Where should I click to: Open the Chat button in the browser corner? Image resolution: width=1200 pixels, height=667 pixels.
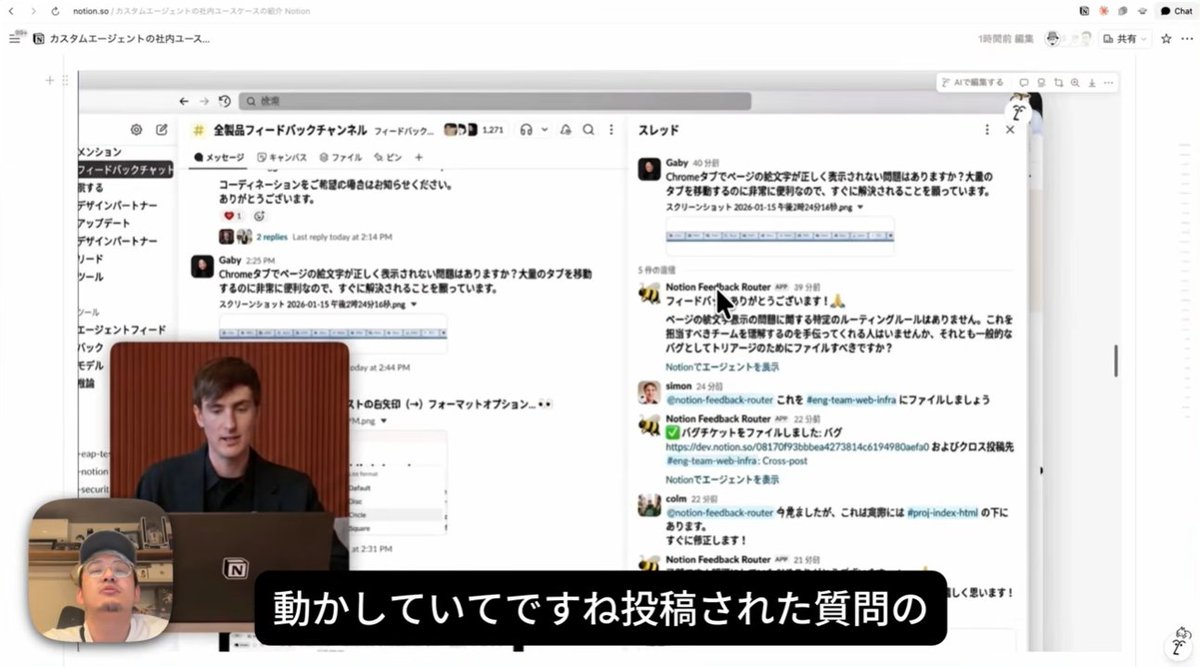click(1176, 10)
